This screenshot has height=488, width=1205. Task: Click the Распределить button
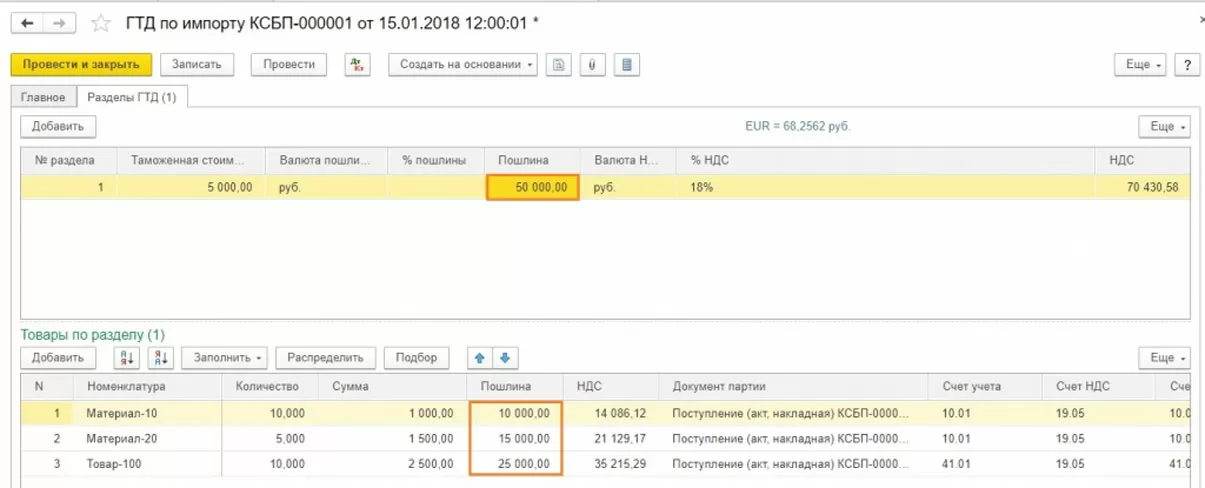(326, 358)
